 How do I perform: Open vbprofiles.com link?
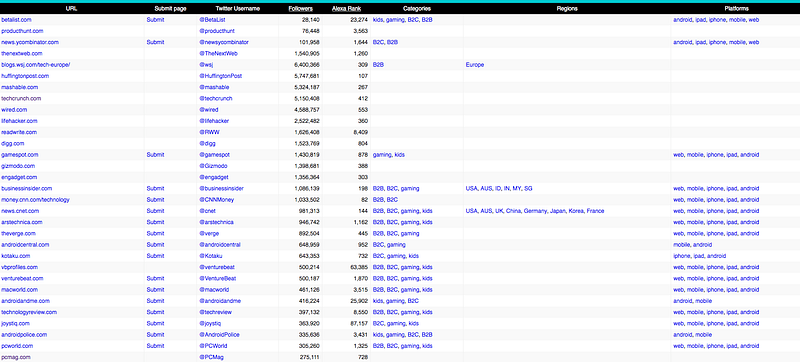coord(19,267)
